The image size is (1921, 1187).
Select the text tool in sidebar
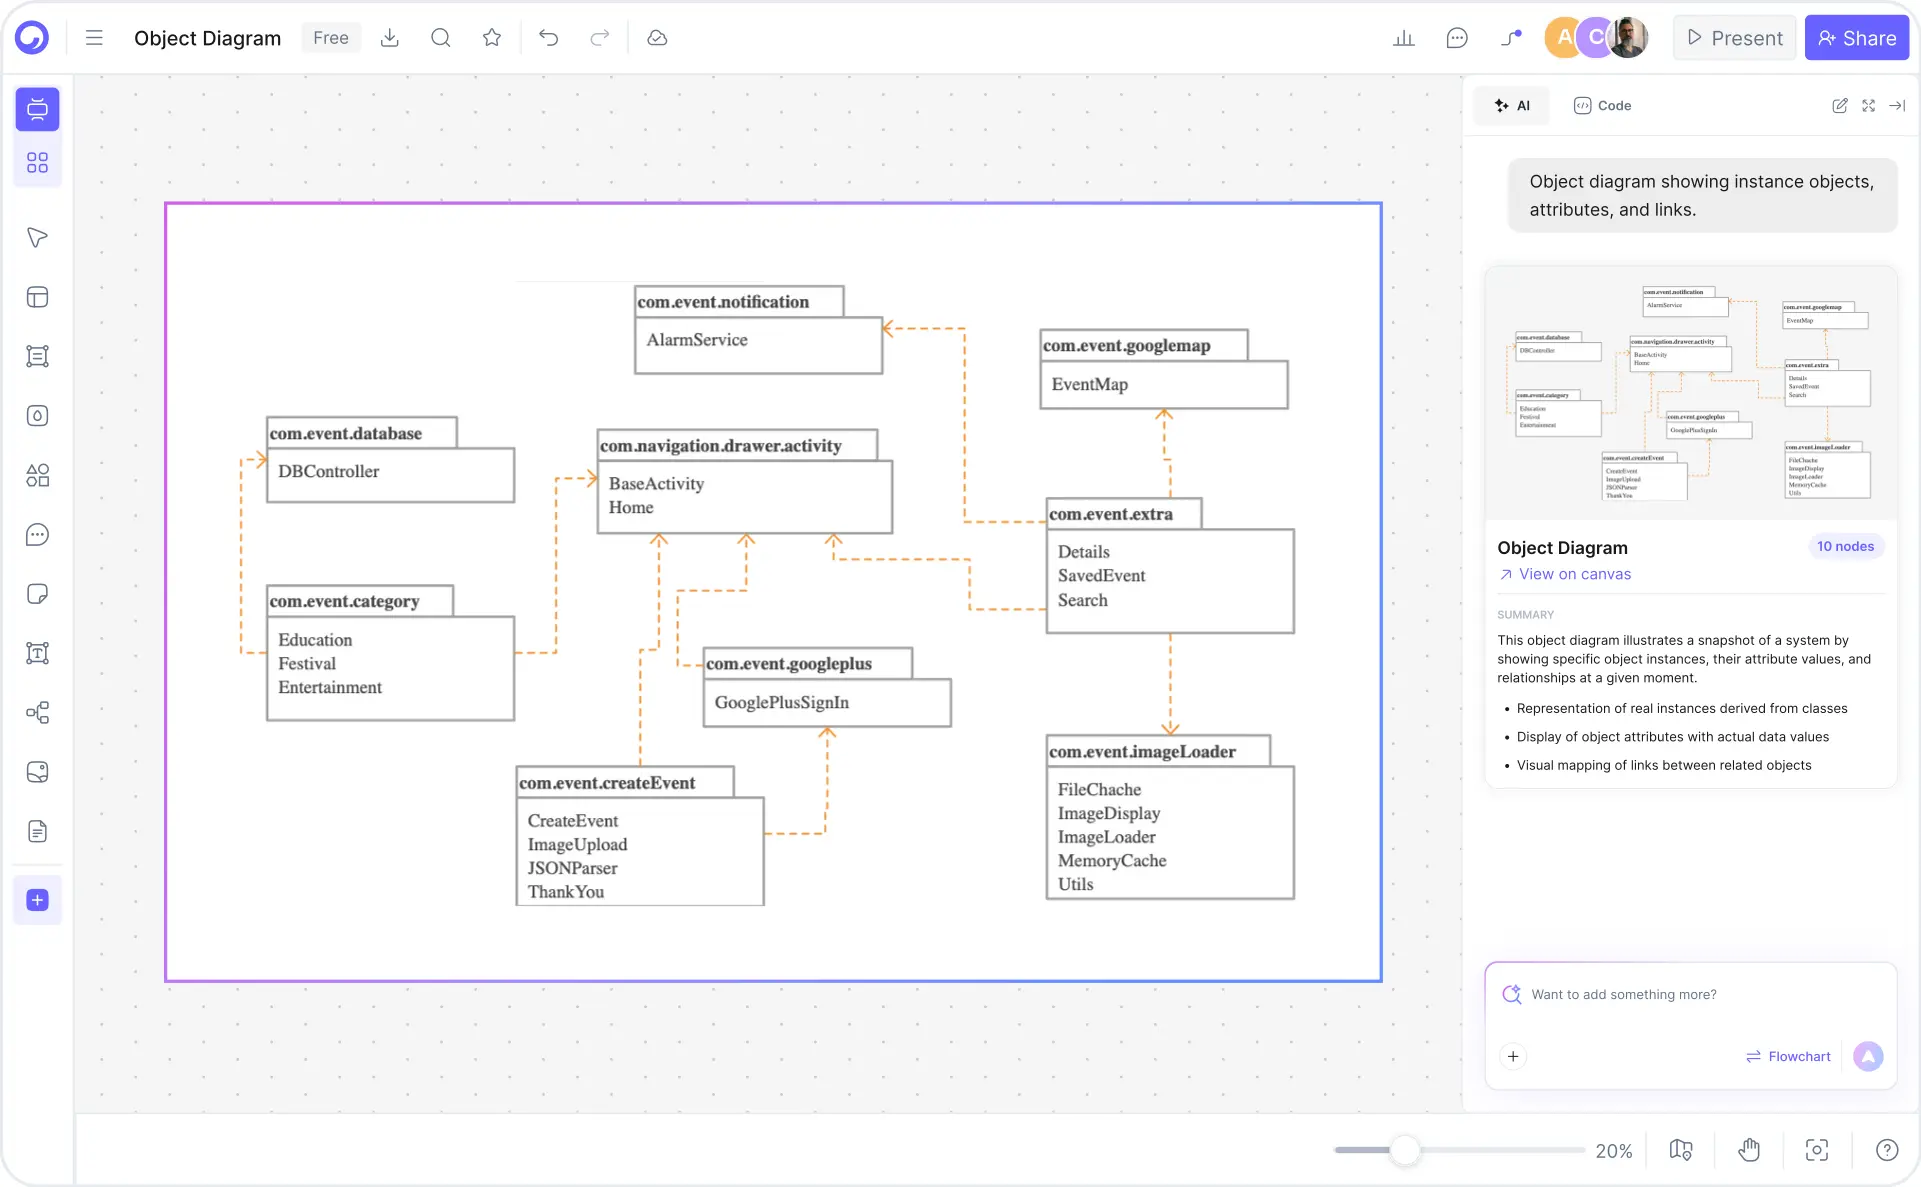37,653
